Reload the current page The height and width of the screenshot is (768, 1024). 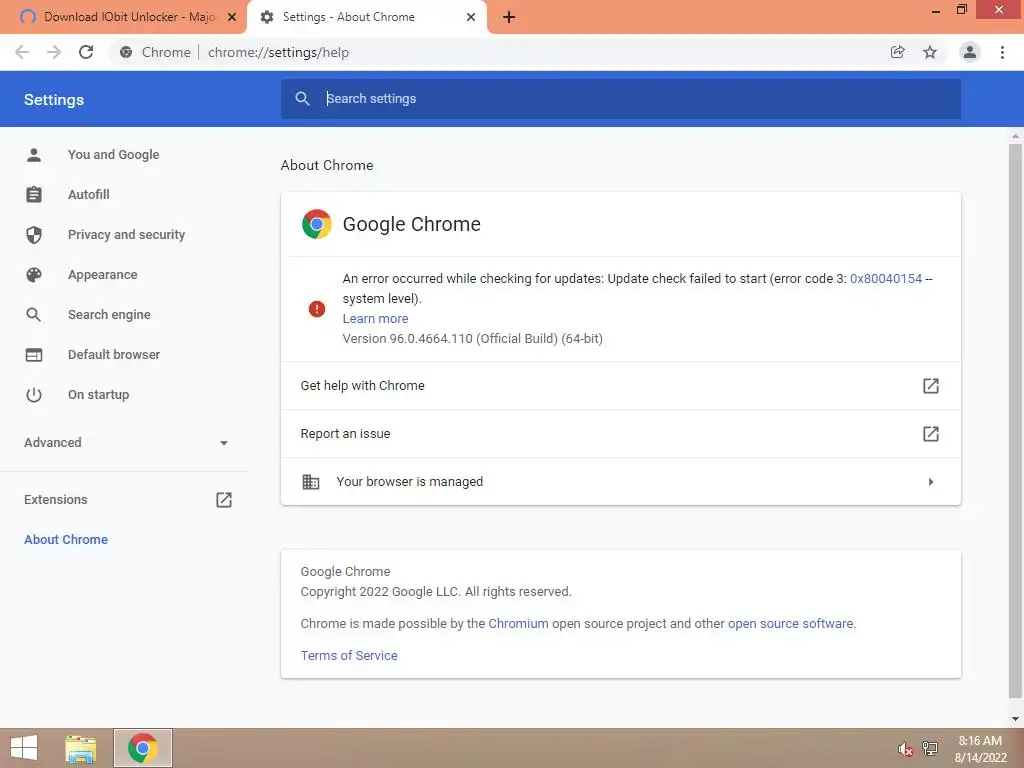tap(86, 52)
